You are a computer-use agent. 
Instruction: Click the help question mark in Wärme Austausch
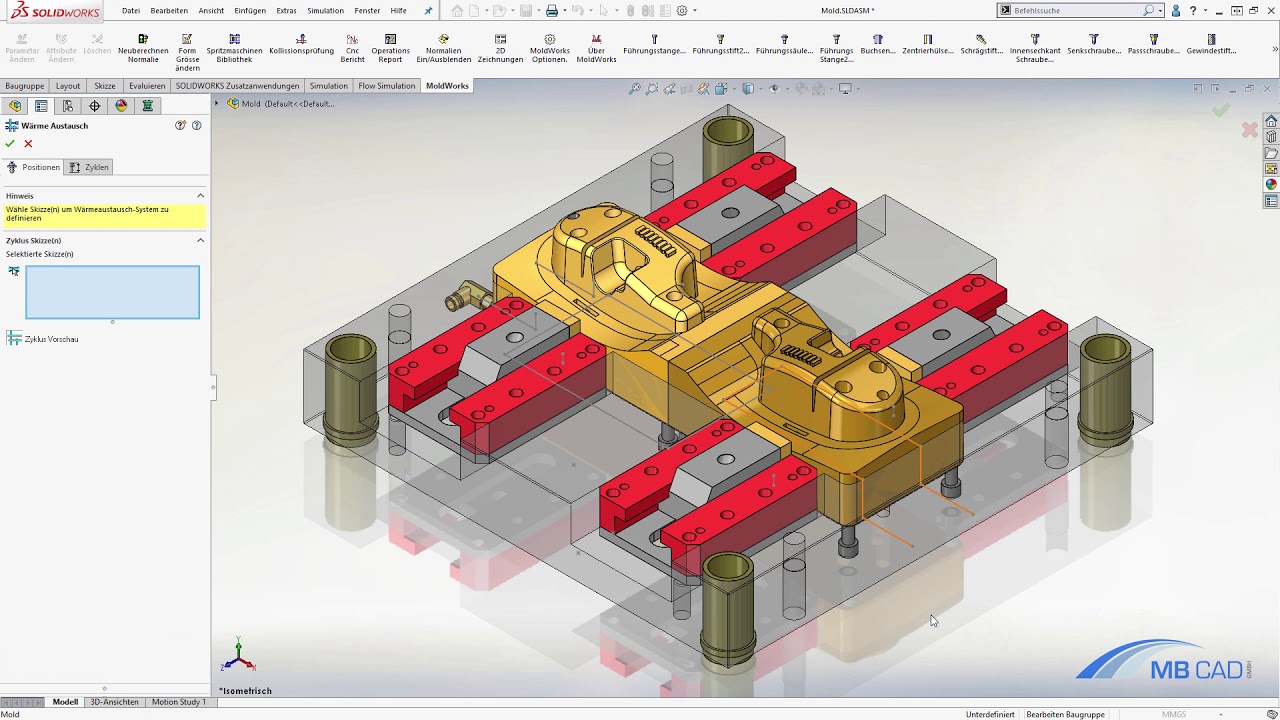197,125
